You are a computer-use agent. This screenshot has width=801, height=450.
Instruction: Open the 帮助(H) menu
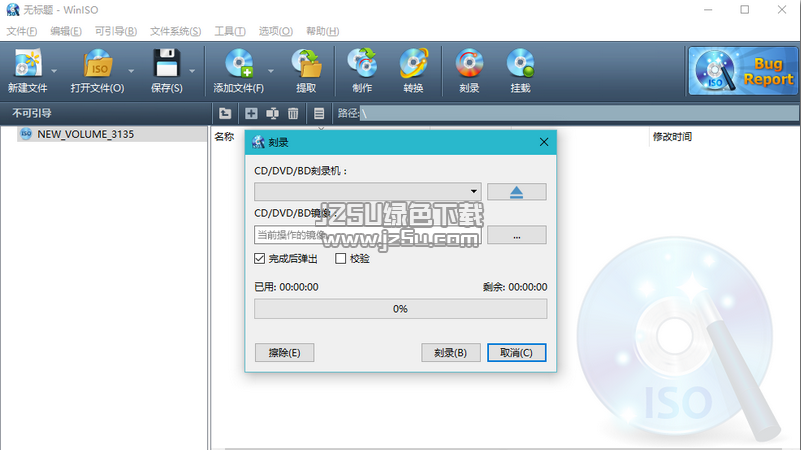(322, 31)
